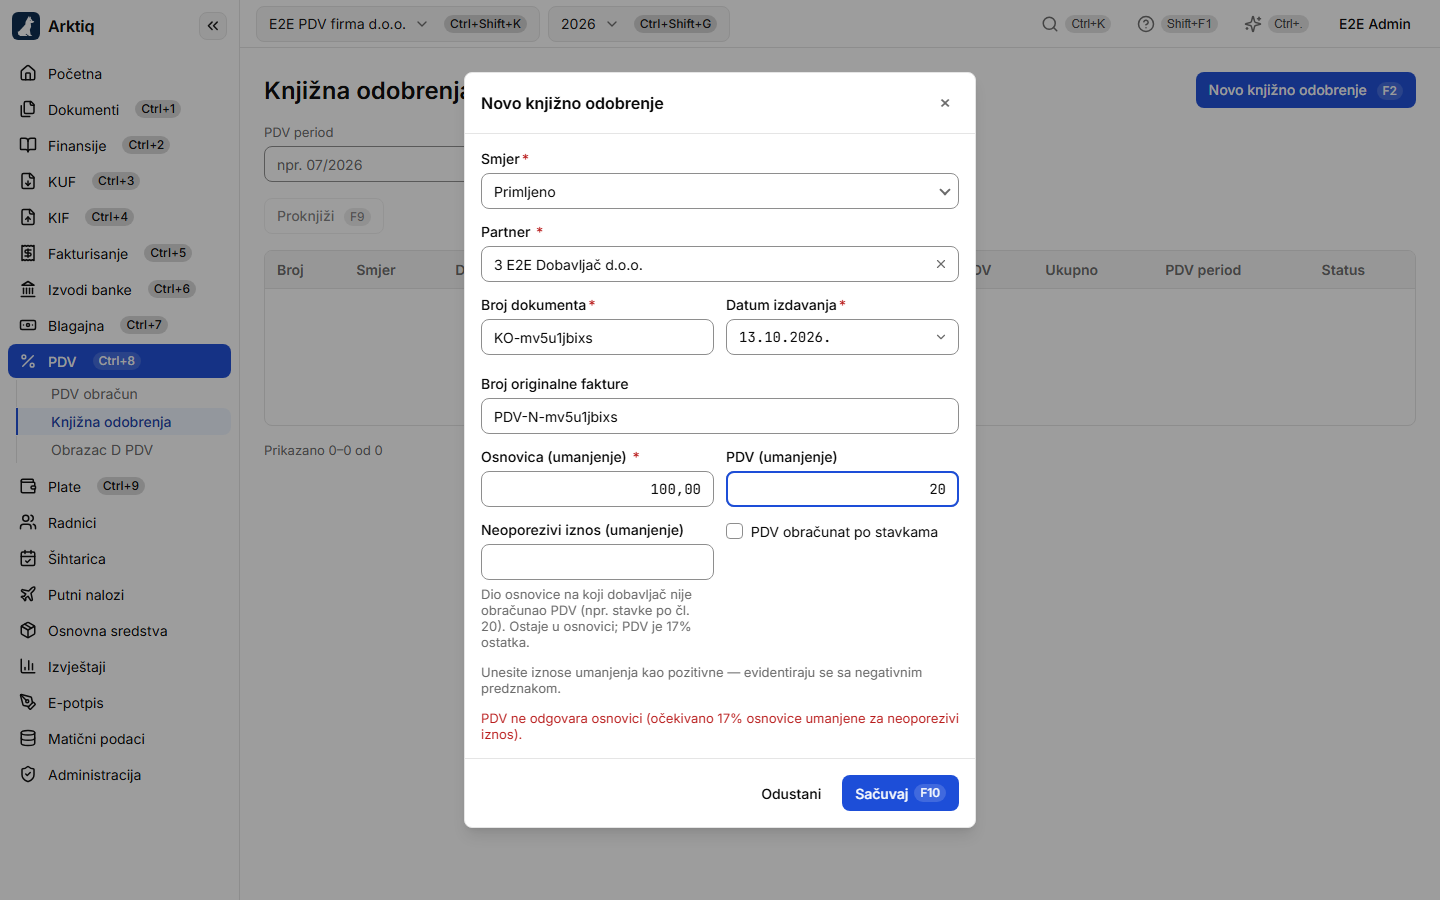Open help with the question mark icon
Viewport: 1440px width, 900px height.
(x=1146, y=24)
